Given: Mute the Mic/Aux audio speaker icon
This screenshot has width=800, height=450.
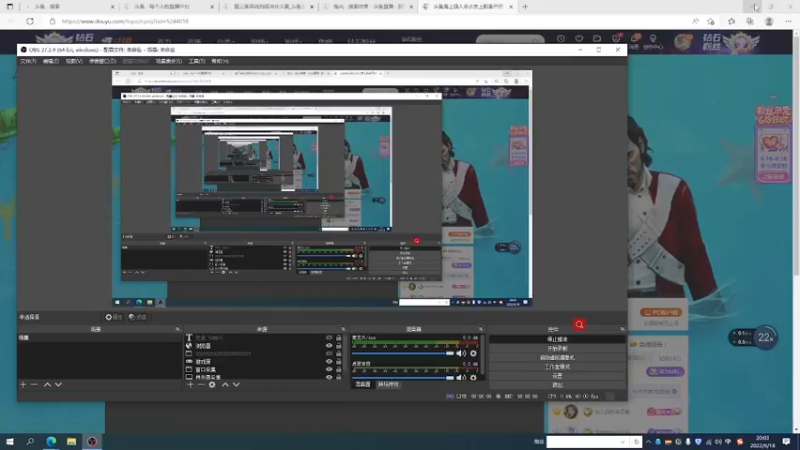Looking at the screenshot, I should [x=461, y=353].
